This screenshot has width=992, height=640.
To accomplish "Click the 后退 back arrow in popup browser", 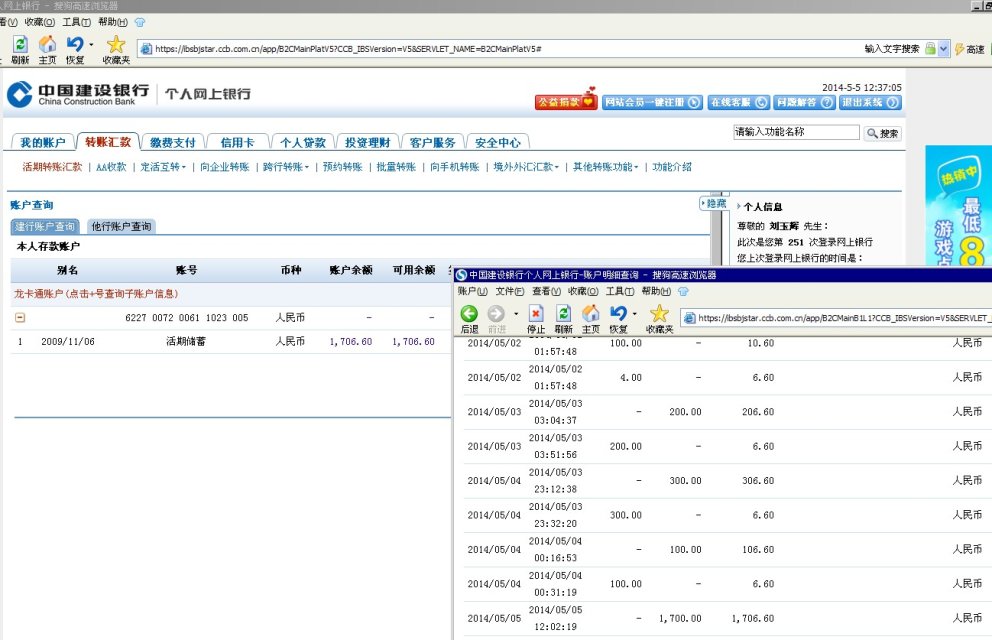I will [468, 314].
